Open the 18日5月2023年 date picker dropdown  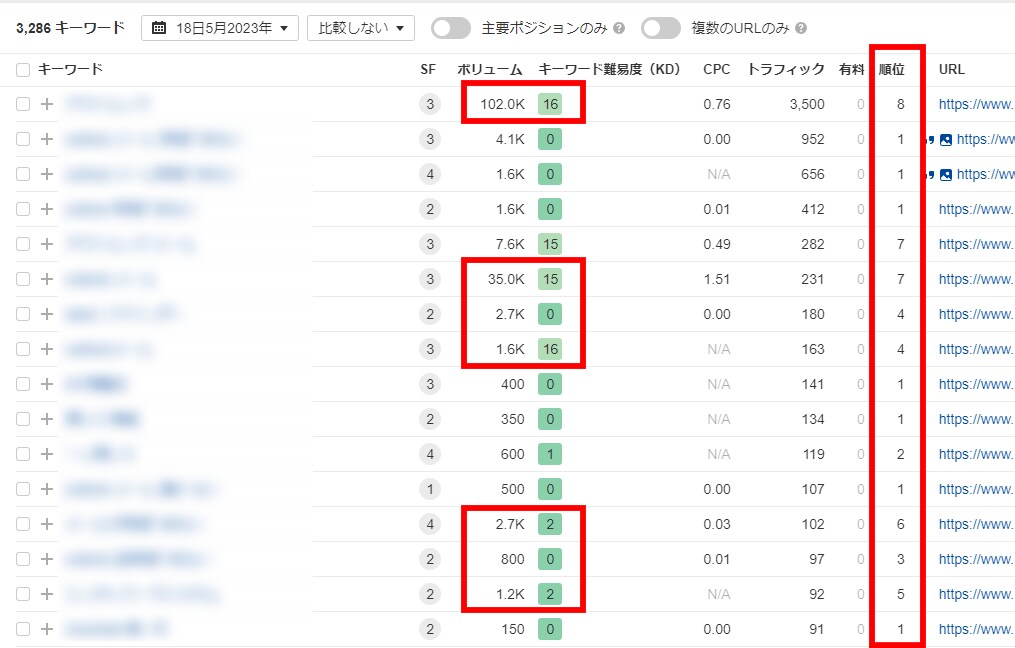coord(219,28)
